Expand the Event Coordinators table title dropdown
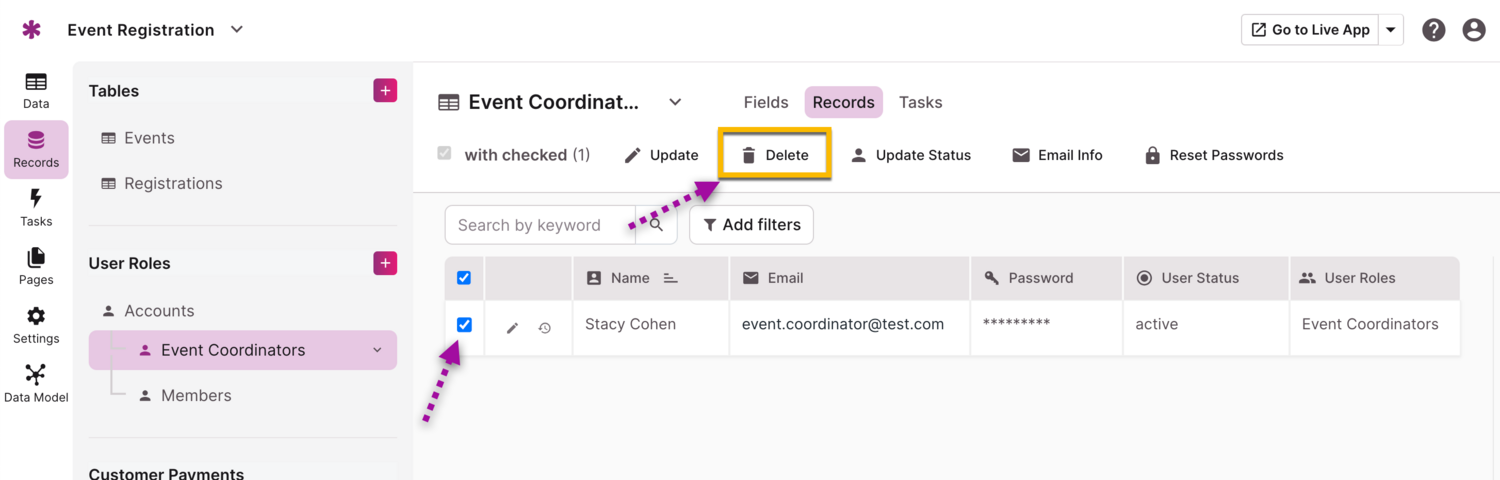The height and width of the screenshot is (480, 1500). click(675, 102)
